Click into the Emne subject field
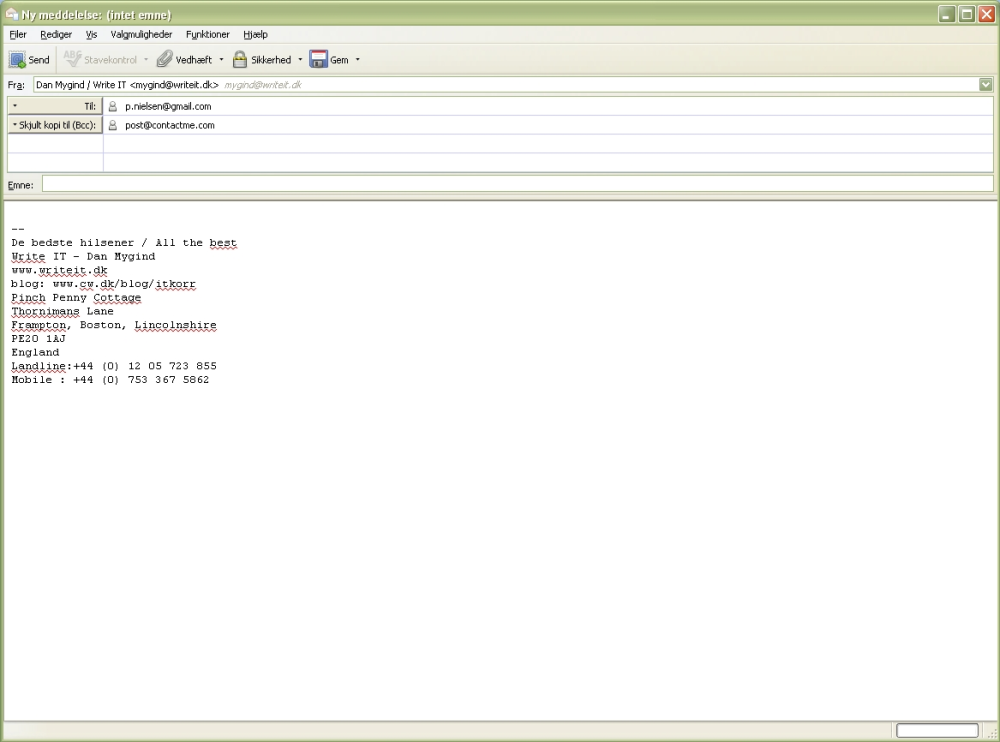This screenshot has height=742, width=1000. point(517,184)
